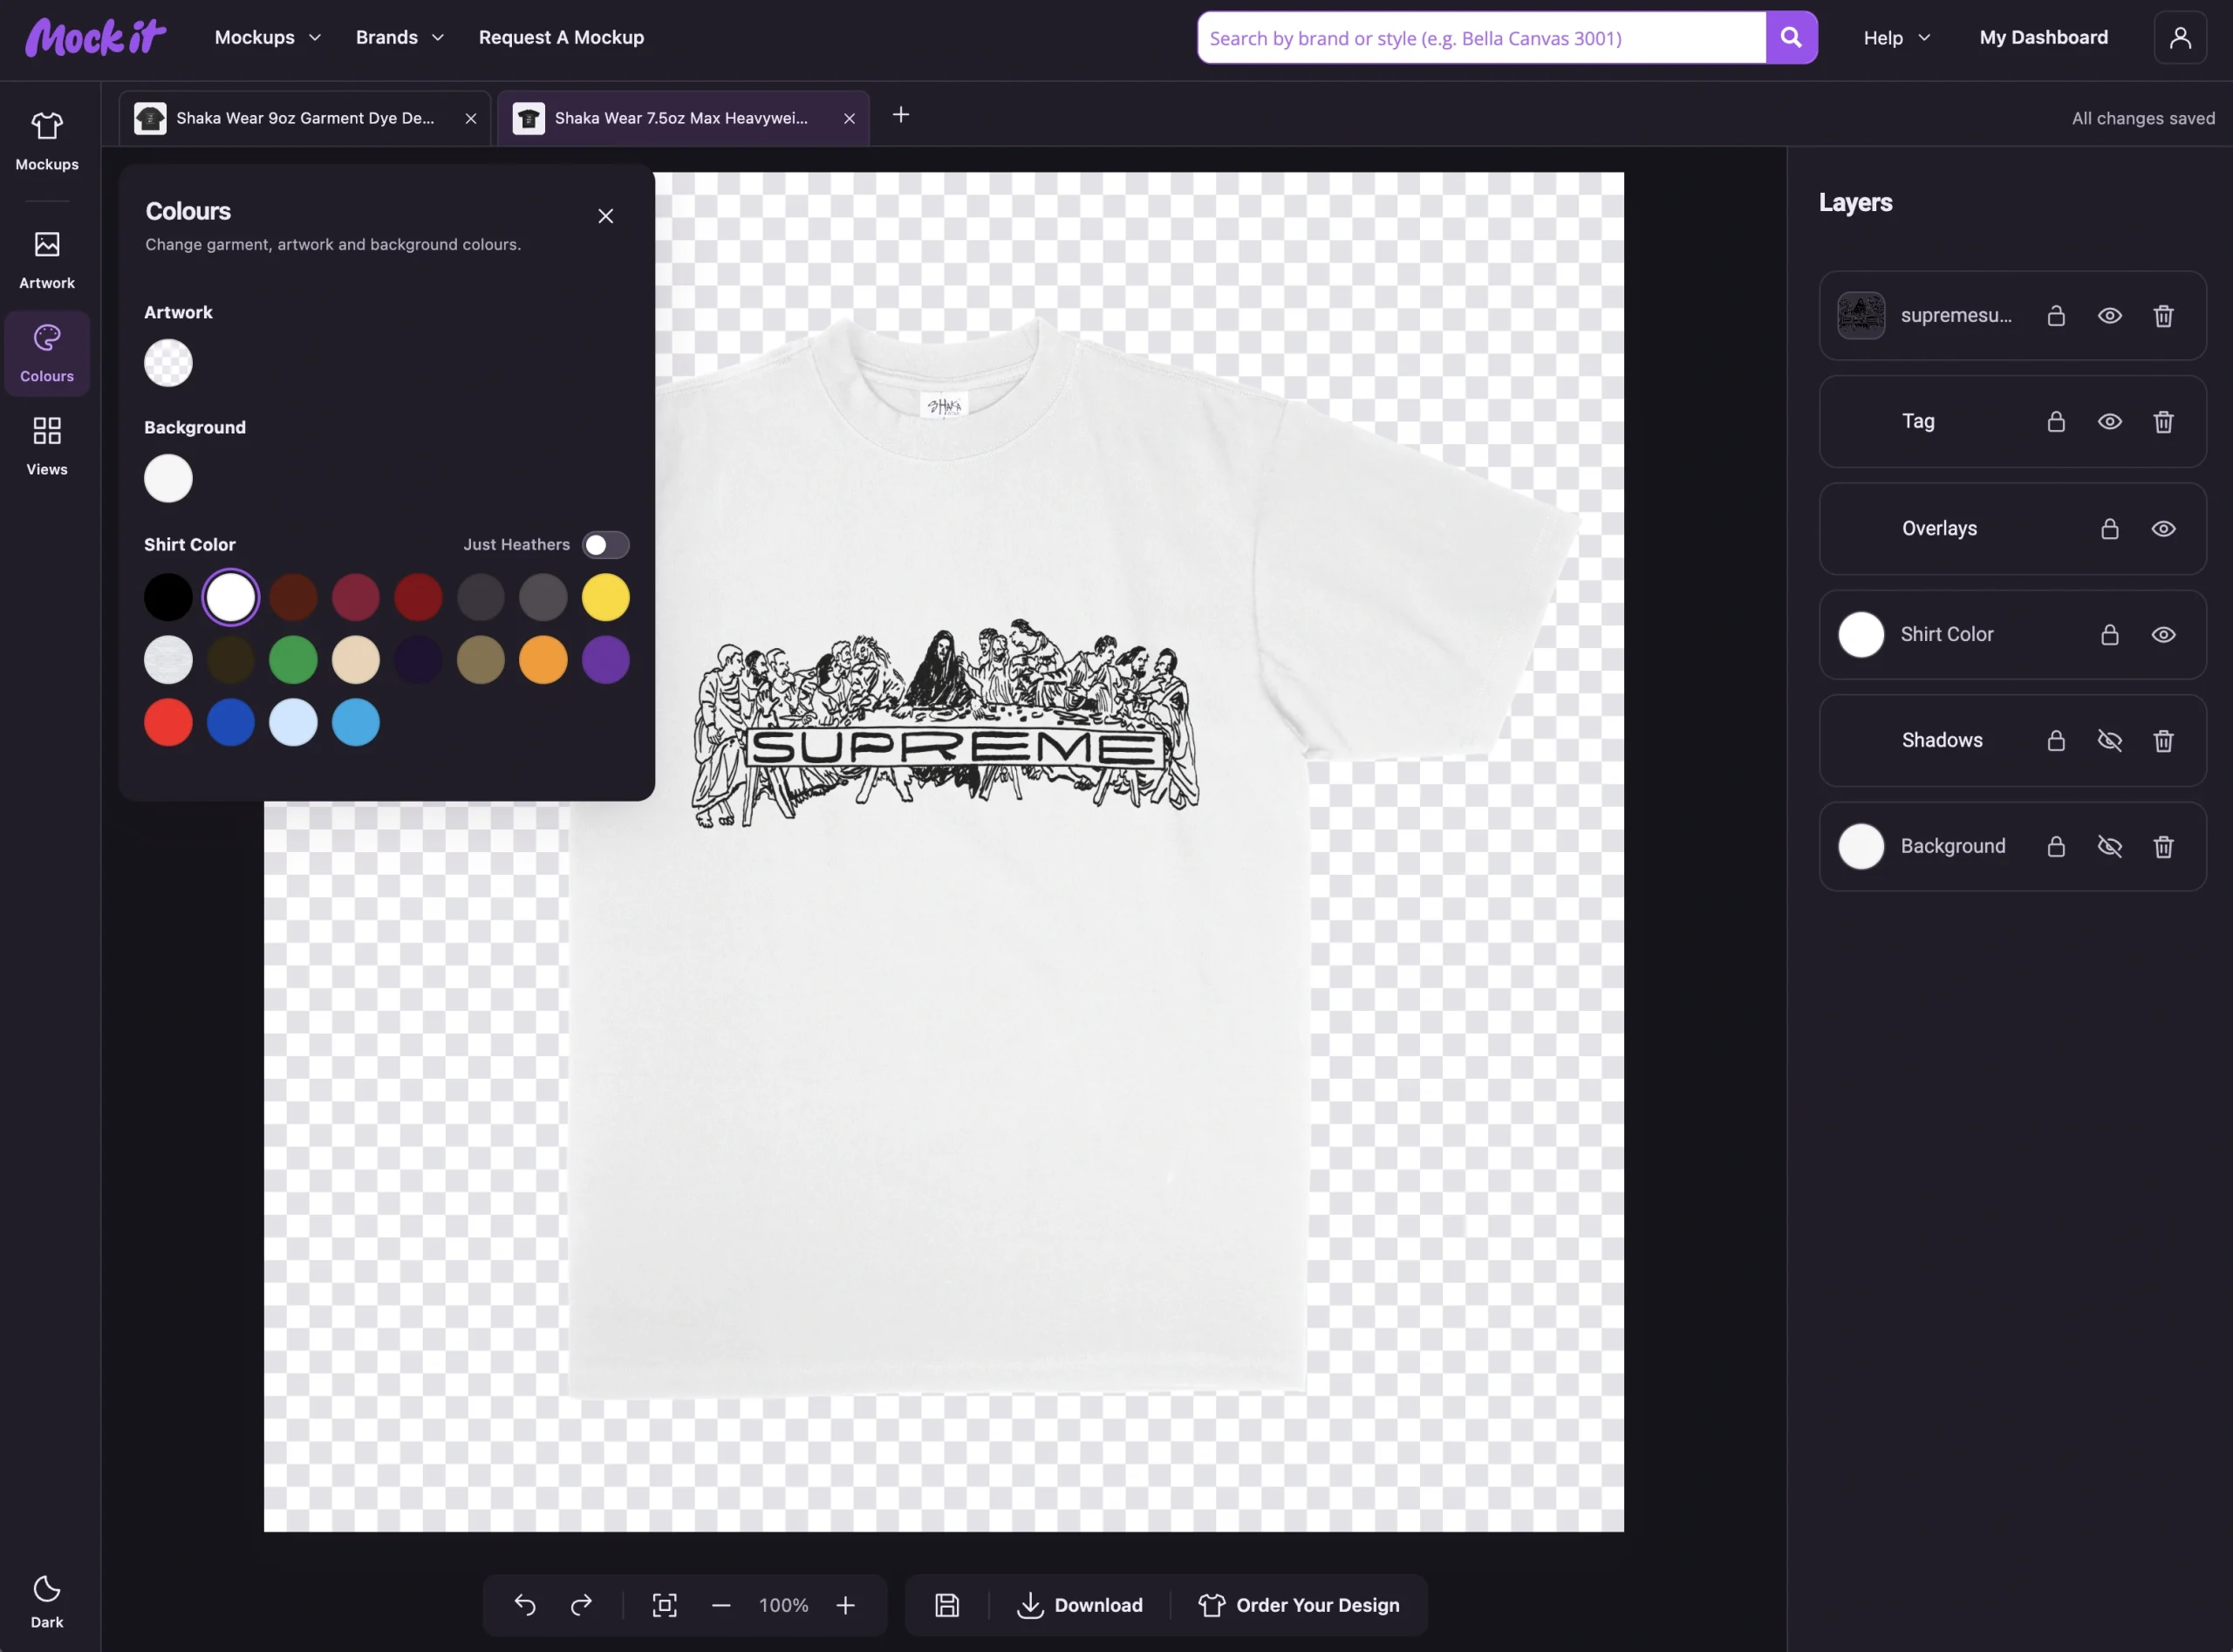Zoom in with the plus icon

(846, 1605)
